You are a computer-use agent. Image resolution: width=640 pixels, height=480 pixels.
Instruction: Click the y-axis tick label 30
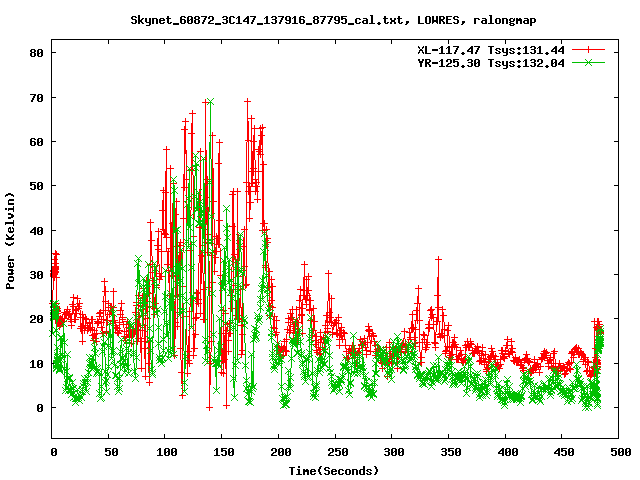(x=36, y=275)
